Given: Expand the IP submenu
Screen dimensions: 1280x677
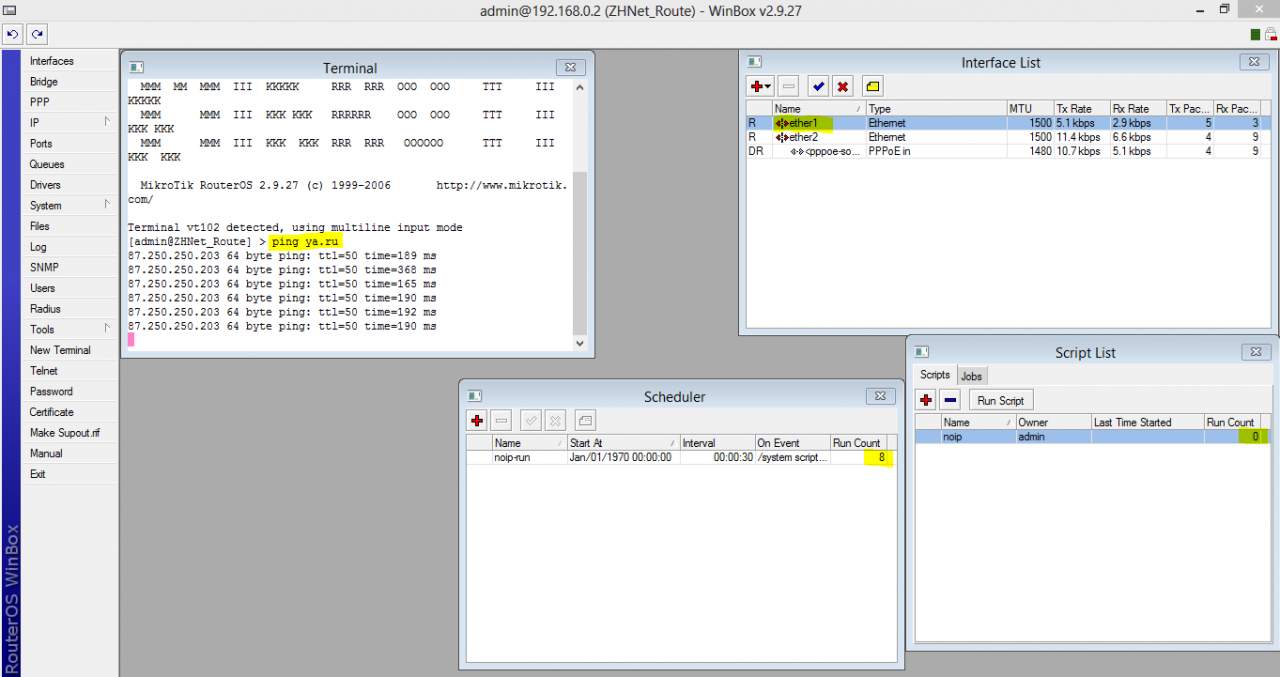Looking at the screenshot, I should pos(69,123).
